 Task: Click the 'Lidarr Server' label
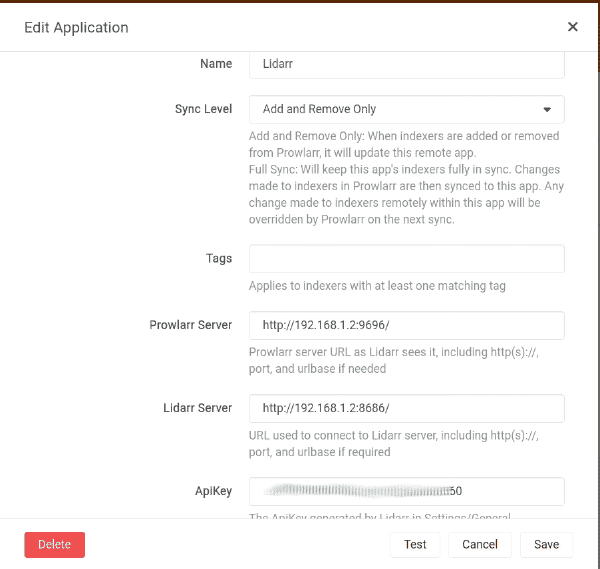197,408
